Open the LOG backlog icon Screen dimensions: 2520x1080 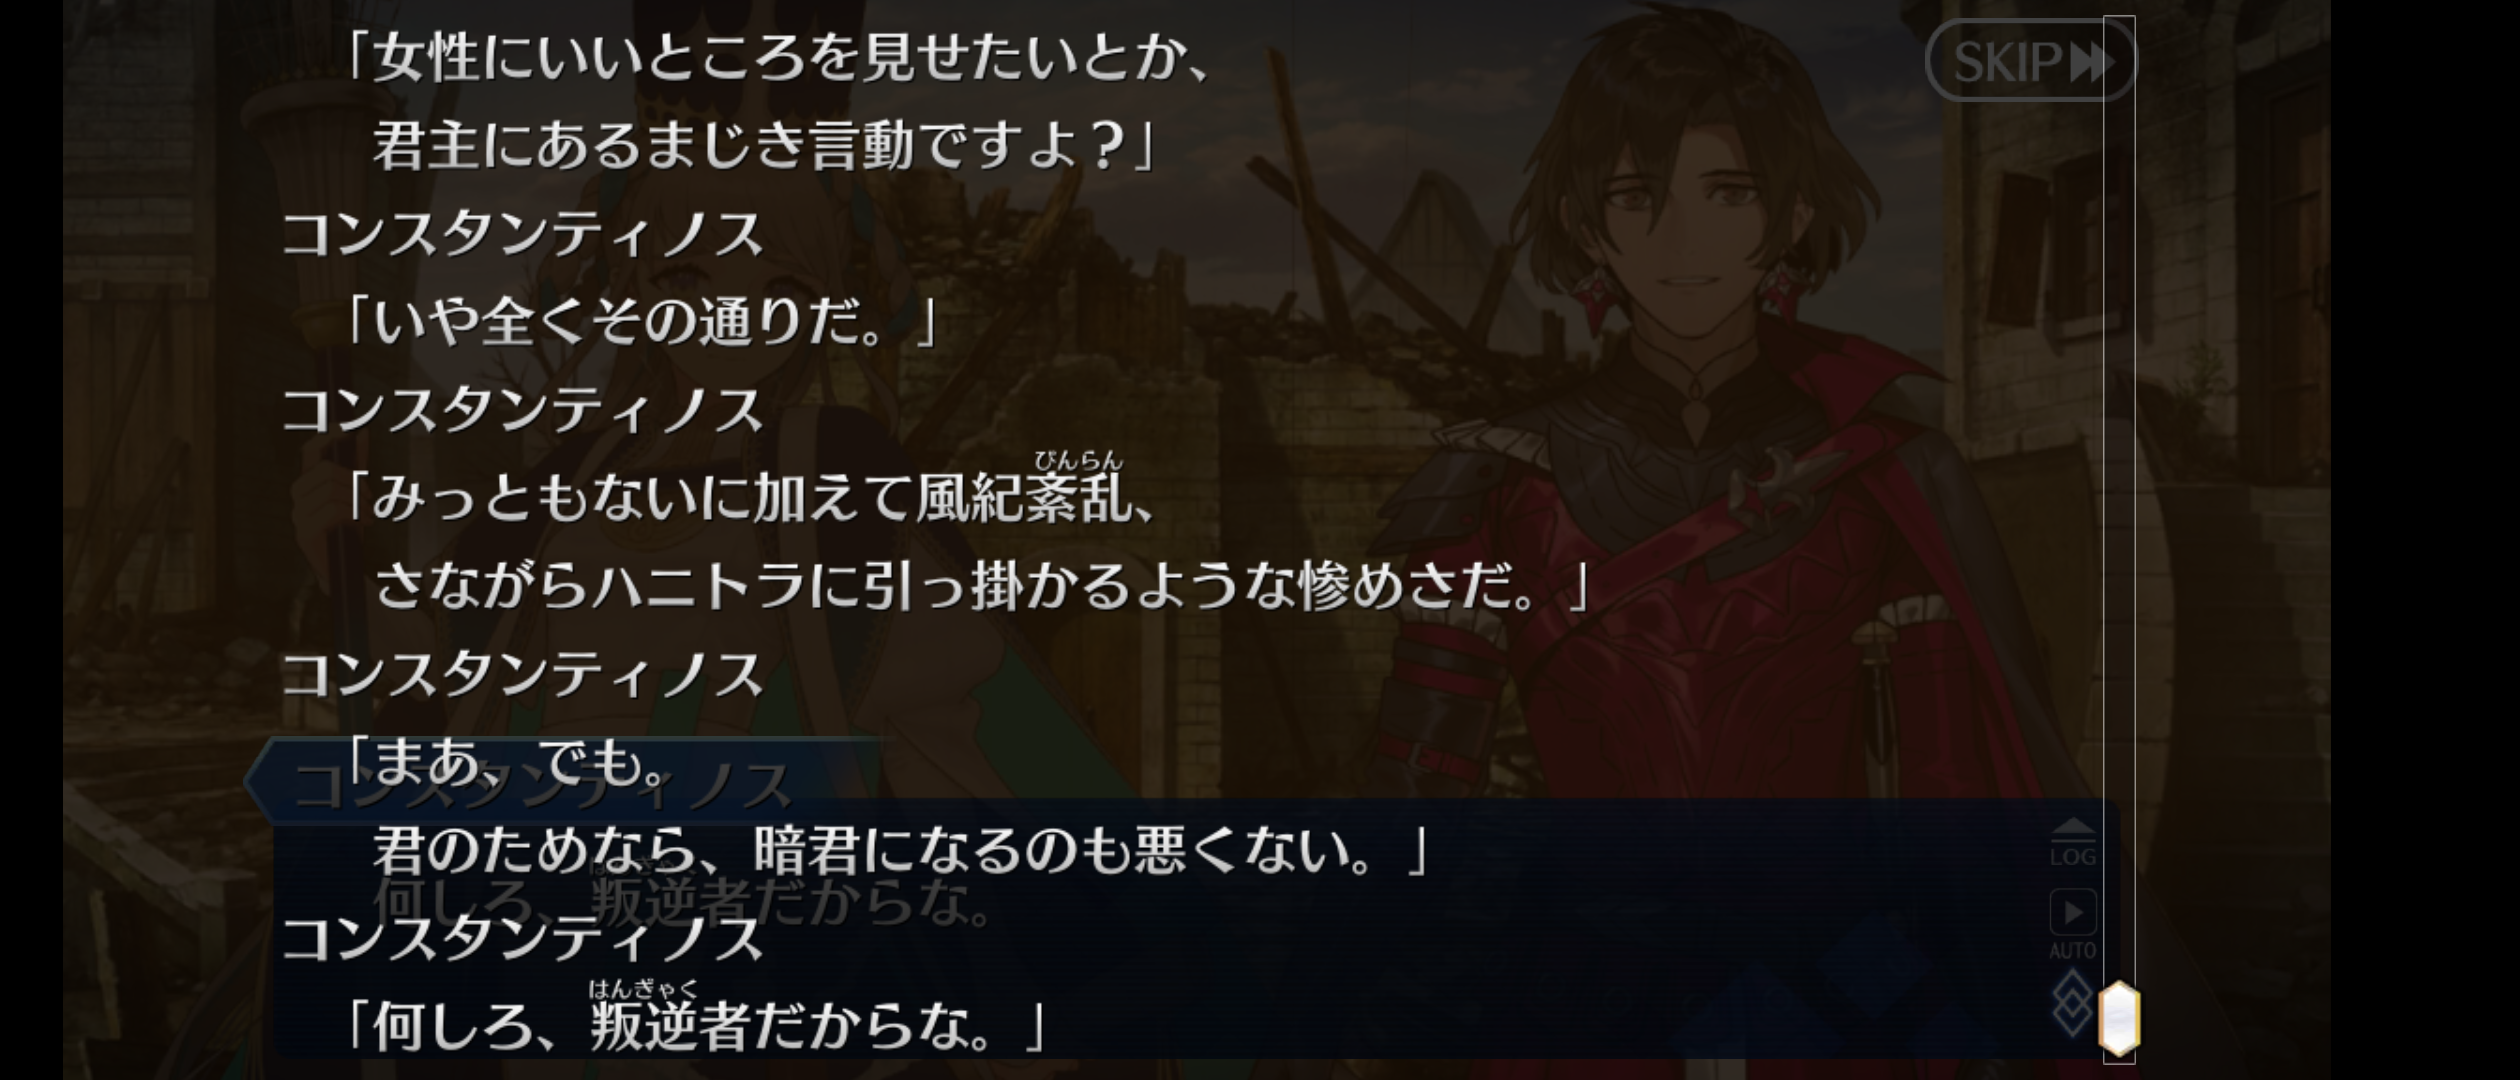[2072, 843]
